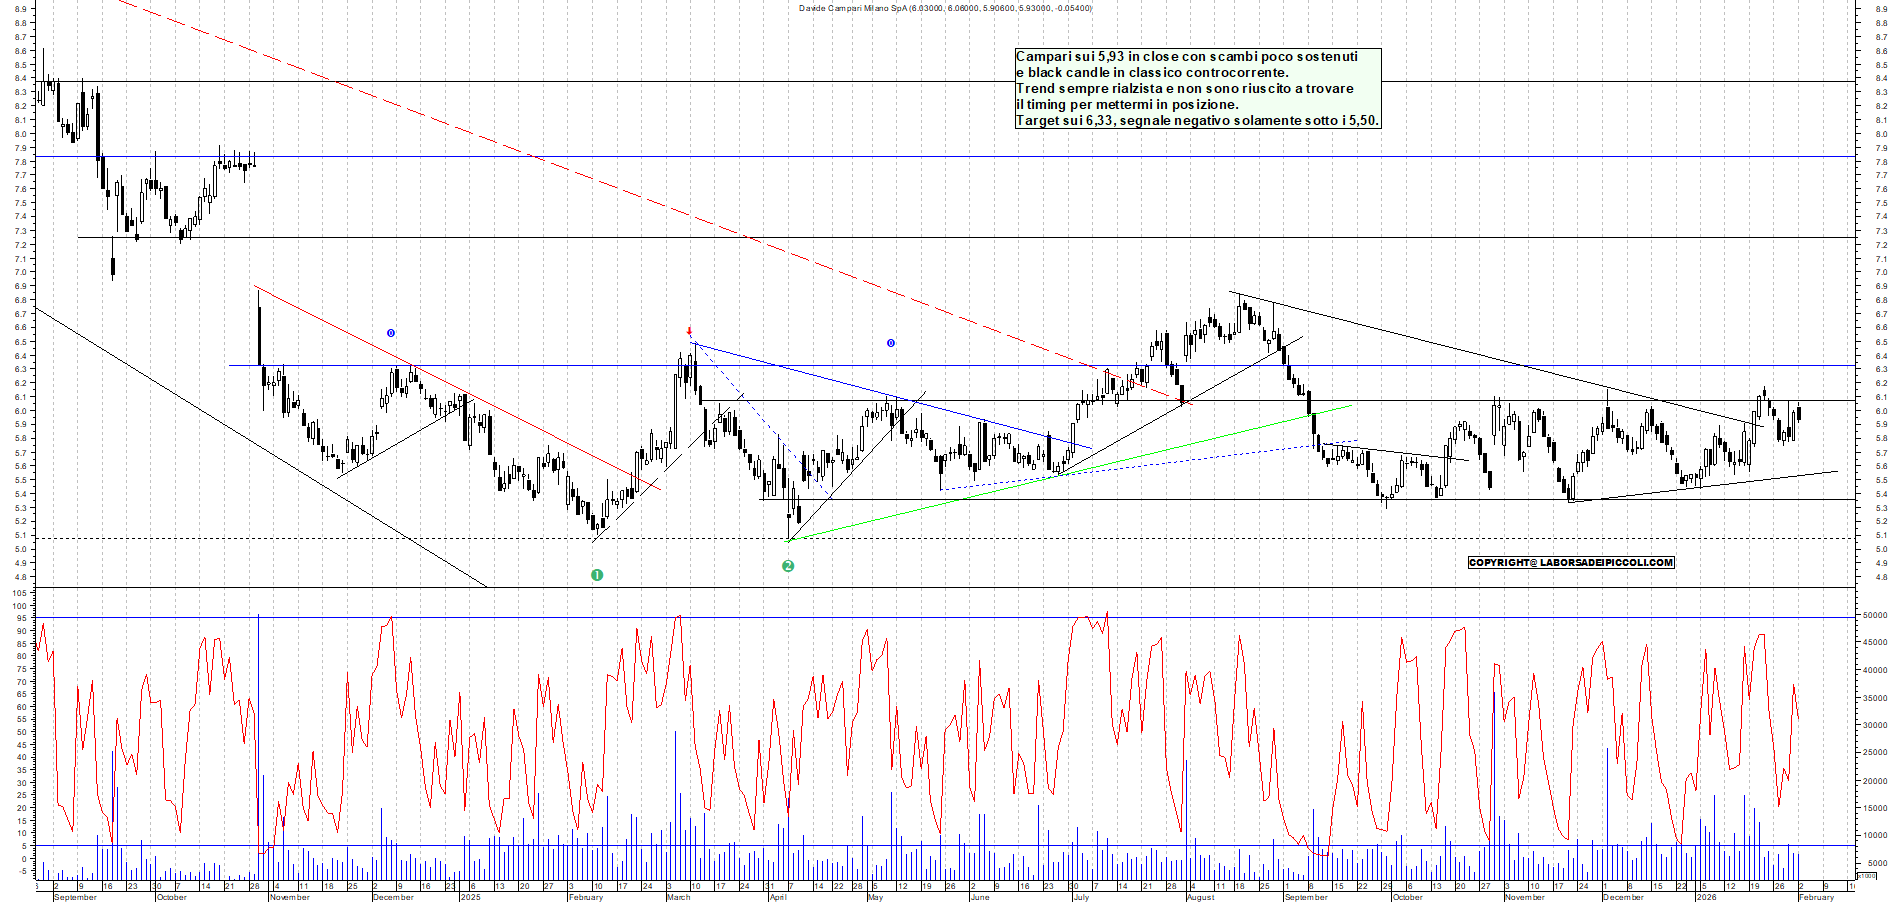Jump to the 2025 label on time axis
Viewport: 1890px width, 902px height.
tap(470, 897)
